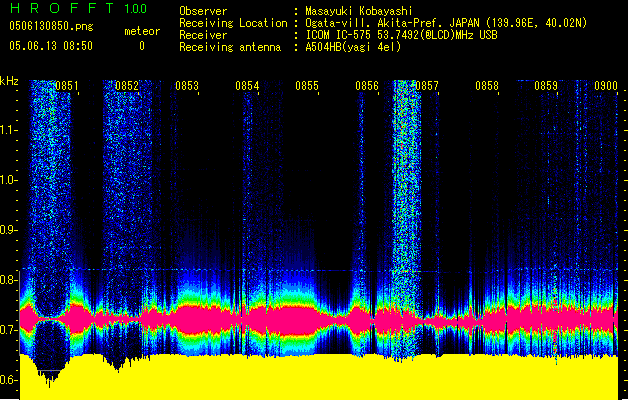Click the 0.7 kHz axis label
This screenshot has height=400, width=629.
pyautogui.click(x=8, y=330)
